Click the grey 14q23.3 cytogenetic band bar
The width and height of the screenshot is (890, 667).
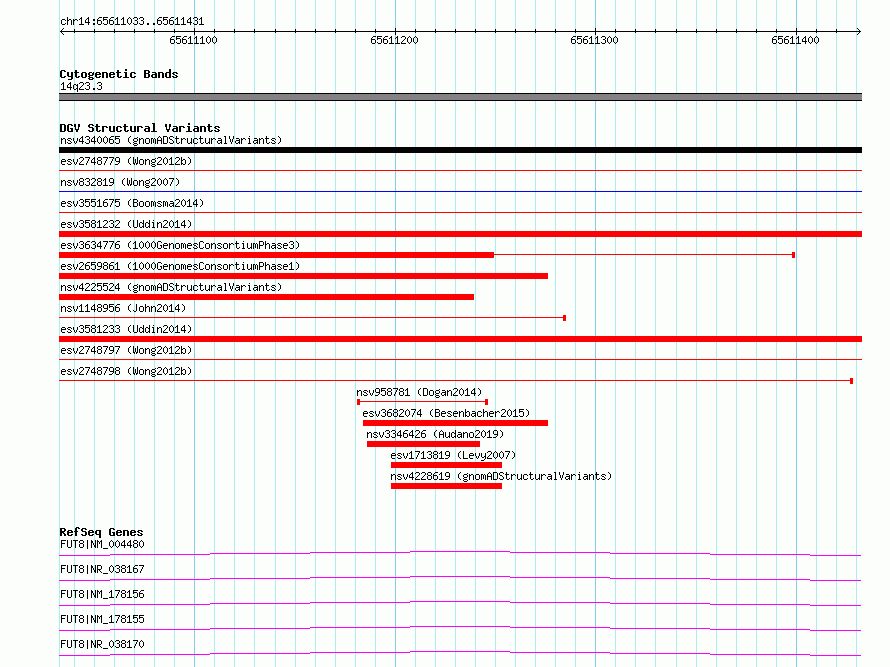tap(460, 97)
